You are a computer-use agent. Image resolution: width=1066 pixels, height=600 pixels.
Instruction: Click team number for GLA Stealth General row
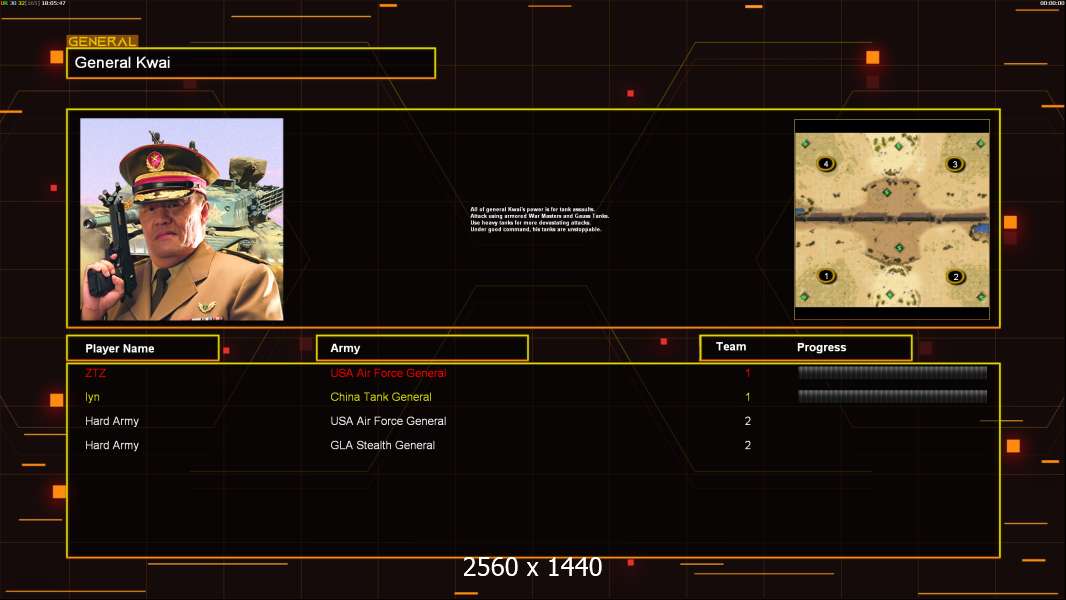pos(748,445)
